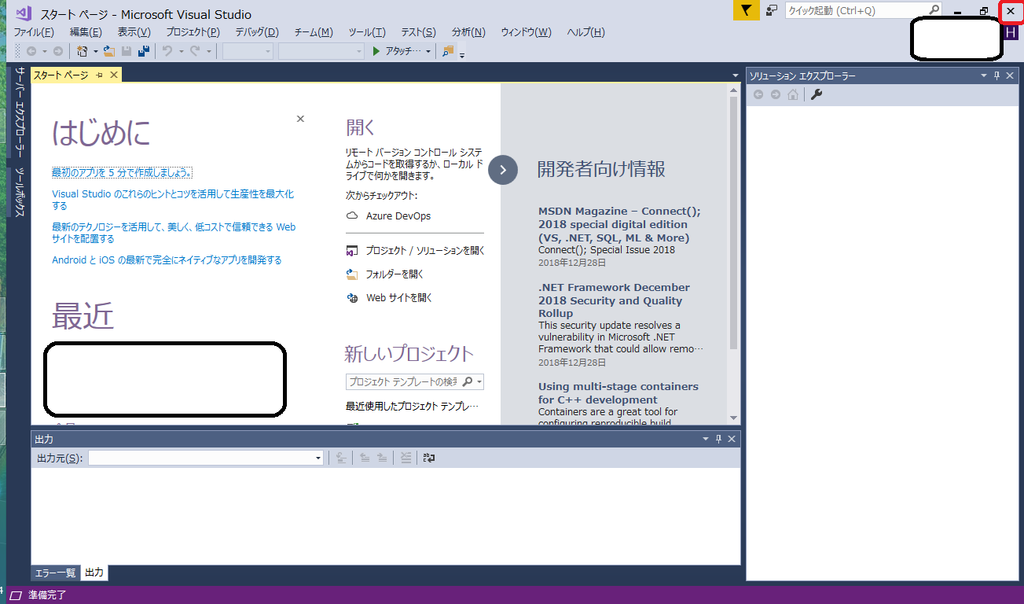Expand the undo history dropdown arrow
The image size is (1024, 604).
(181, 51)
